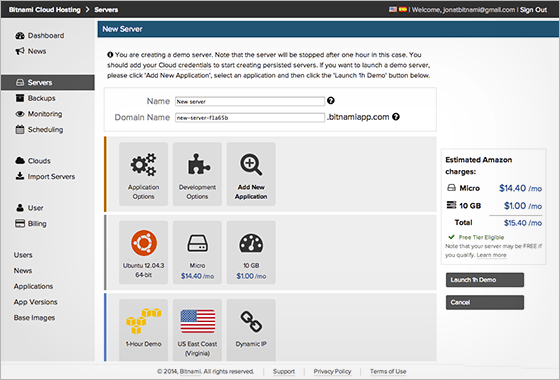Open Privacy Policy footer link

point(332,371)
